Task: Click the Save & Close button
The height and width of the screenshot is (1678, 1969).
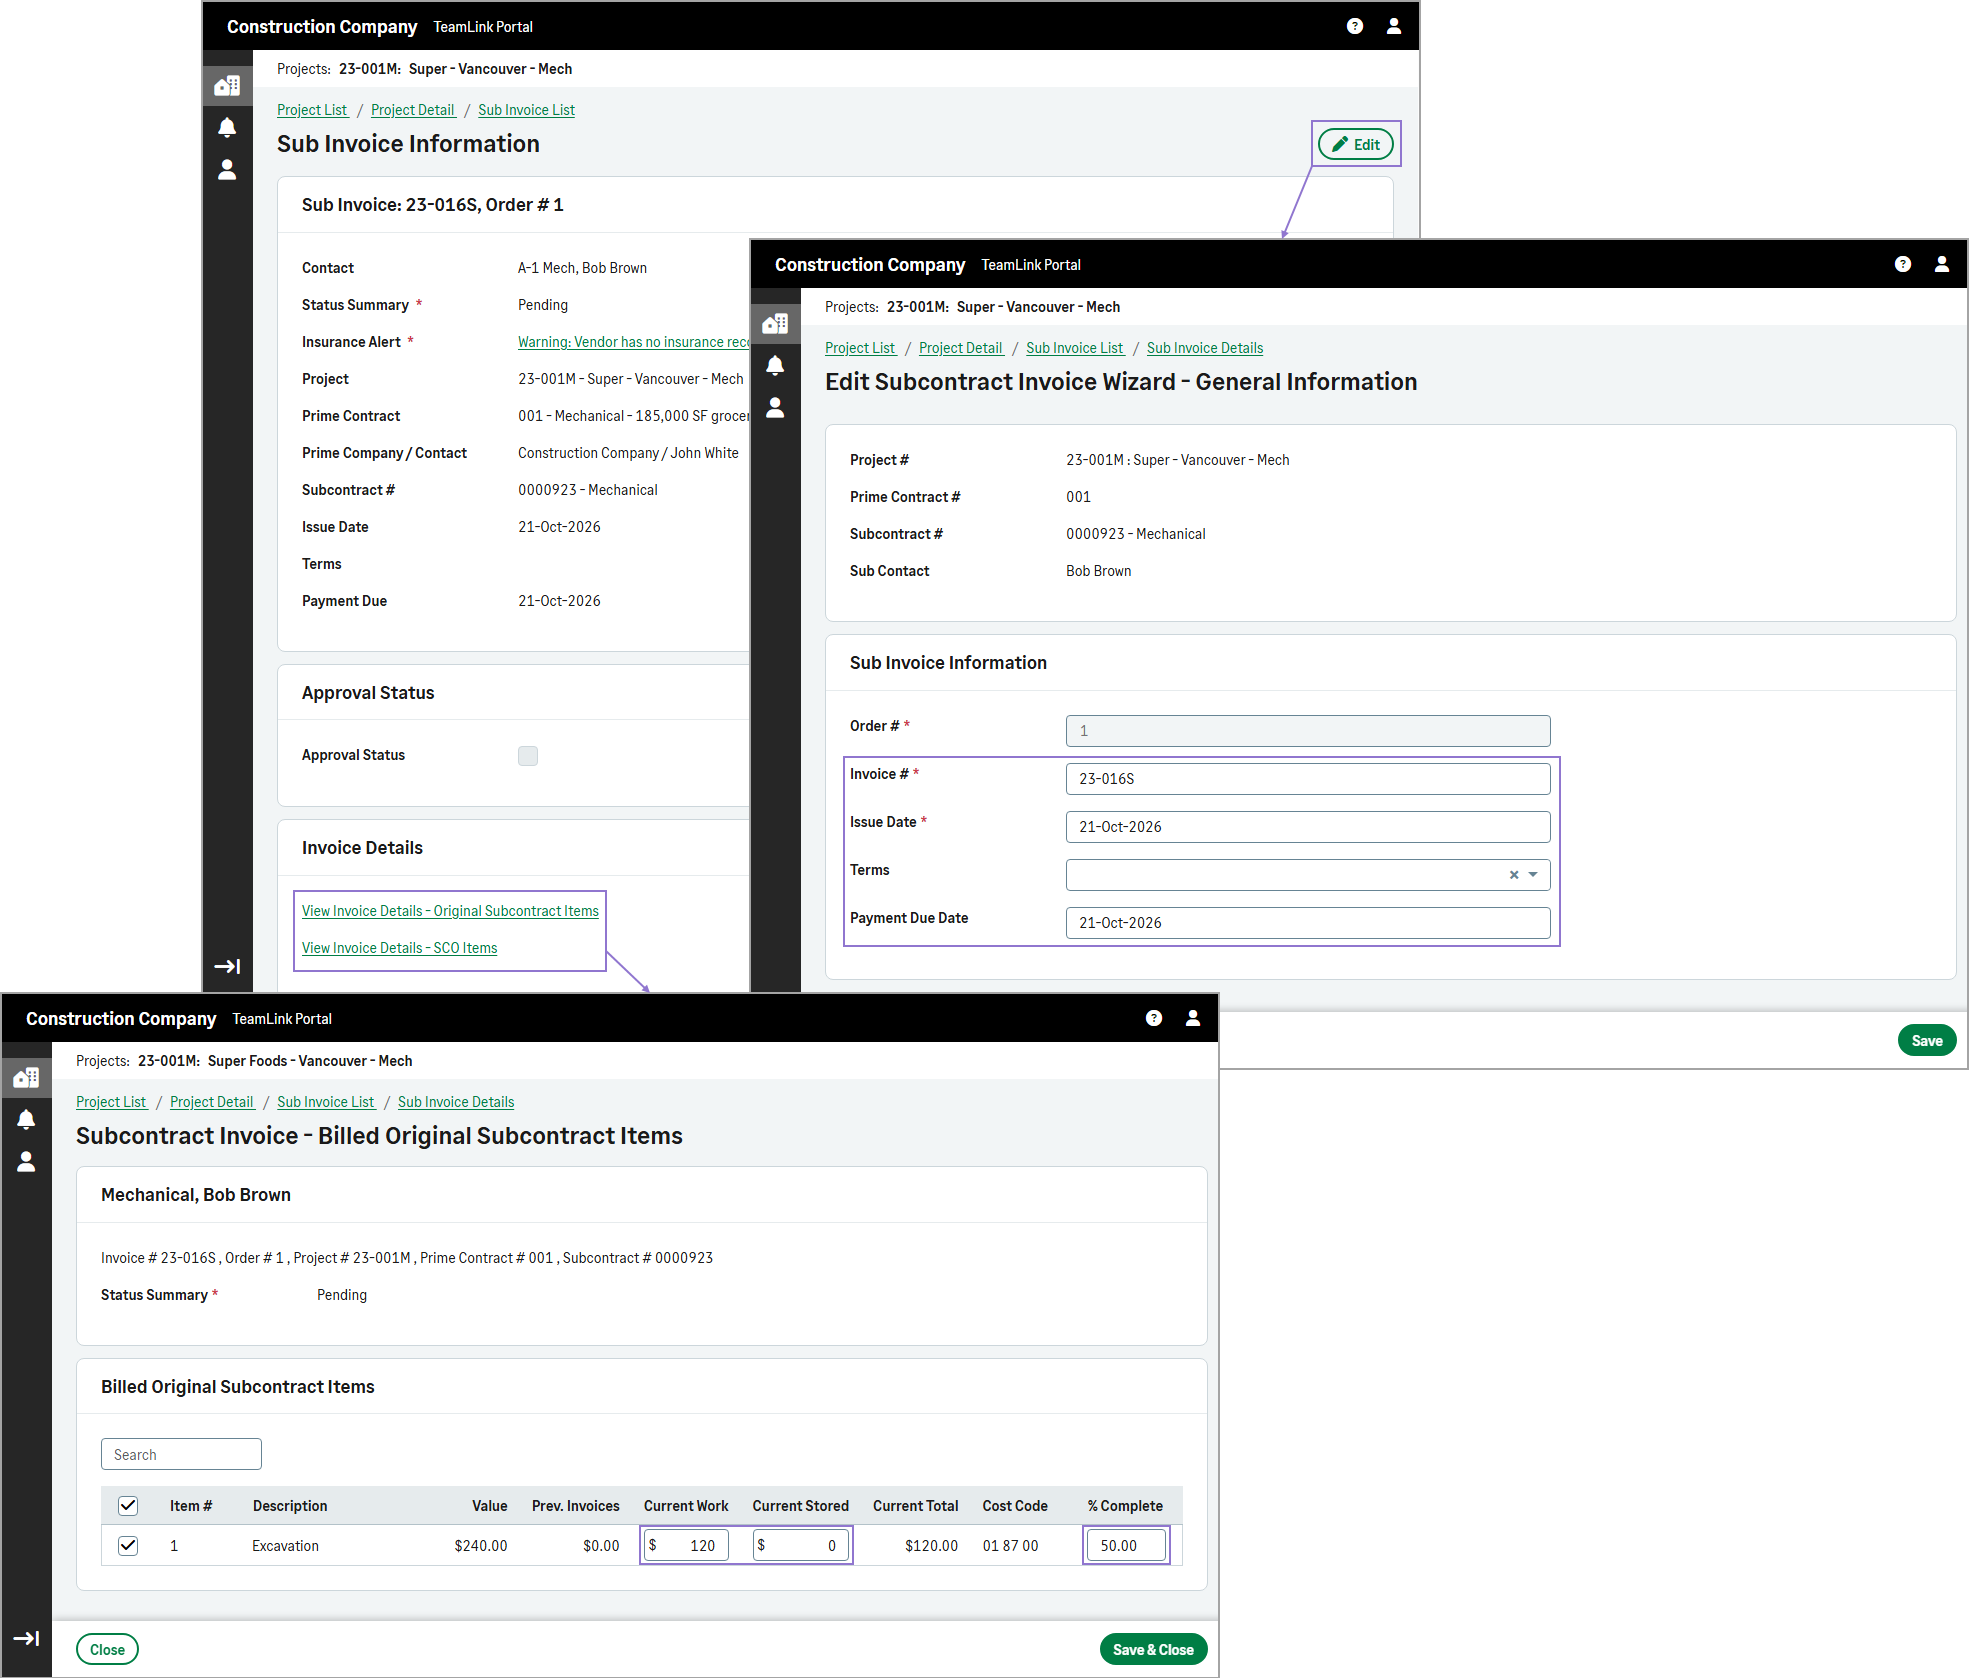Action: [x=1153, y=1650]
